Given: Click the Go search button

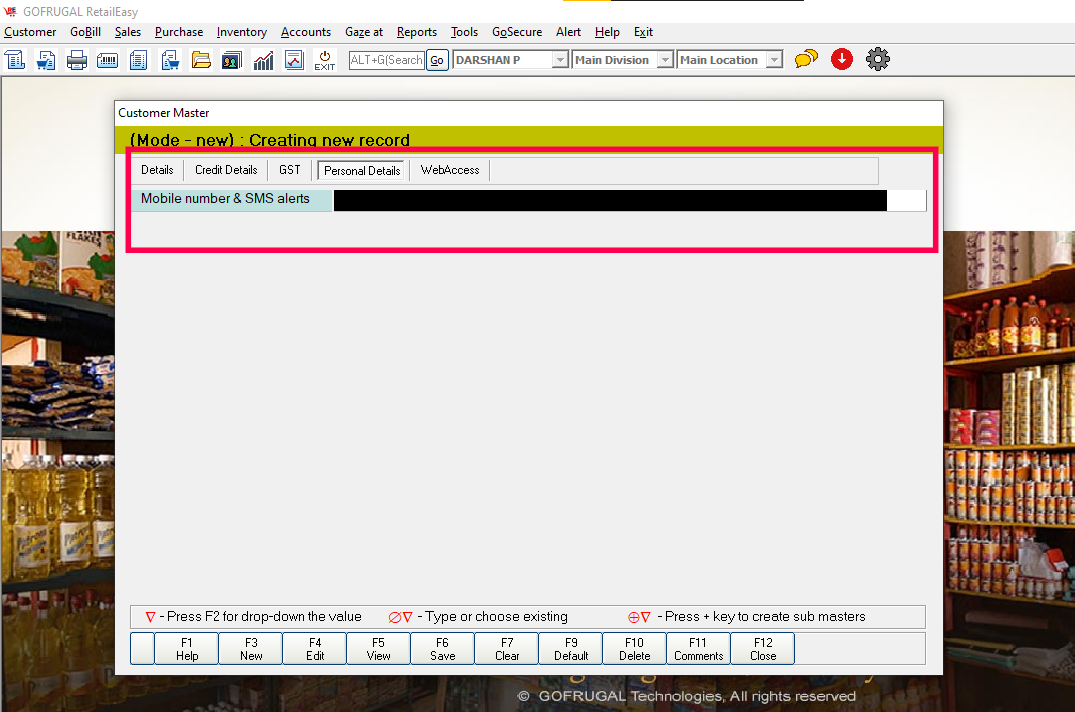Looking at the screenshot, I should tap(437, 60).
